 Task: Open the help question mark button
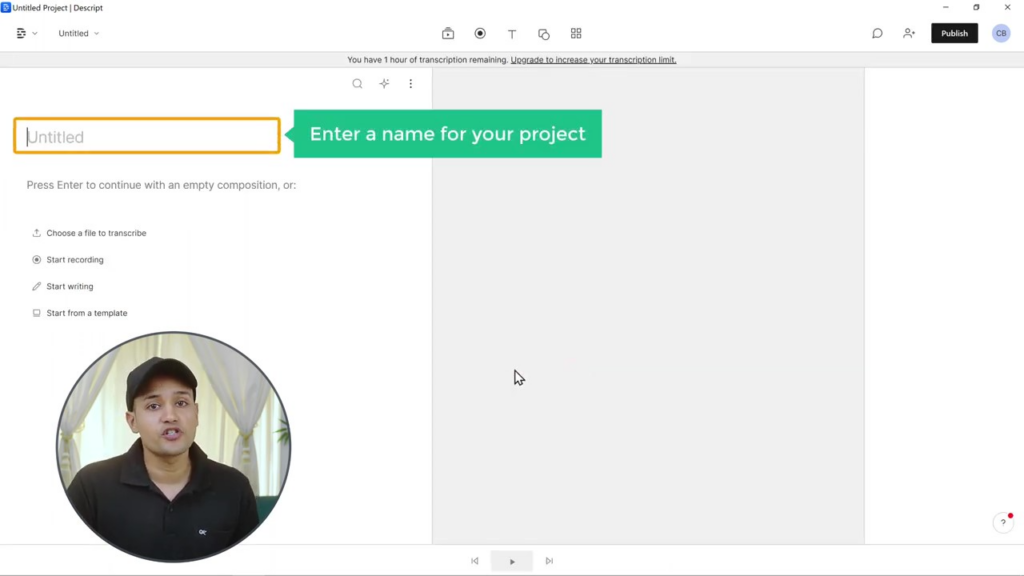click(x=1003, y=522)
